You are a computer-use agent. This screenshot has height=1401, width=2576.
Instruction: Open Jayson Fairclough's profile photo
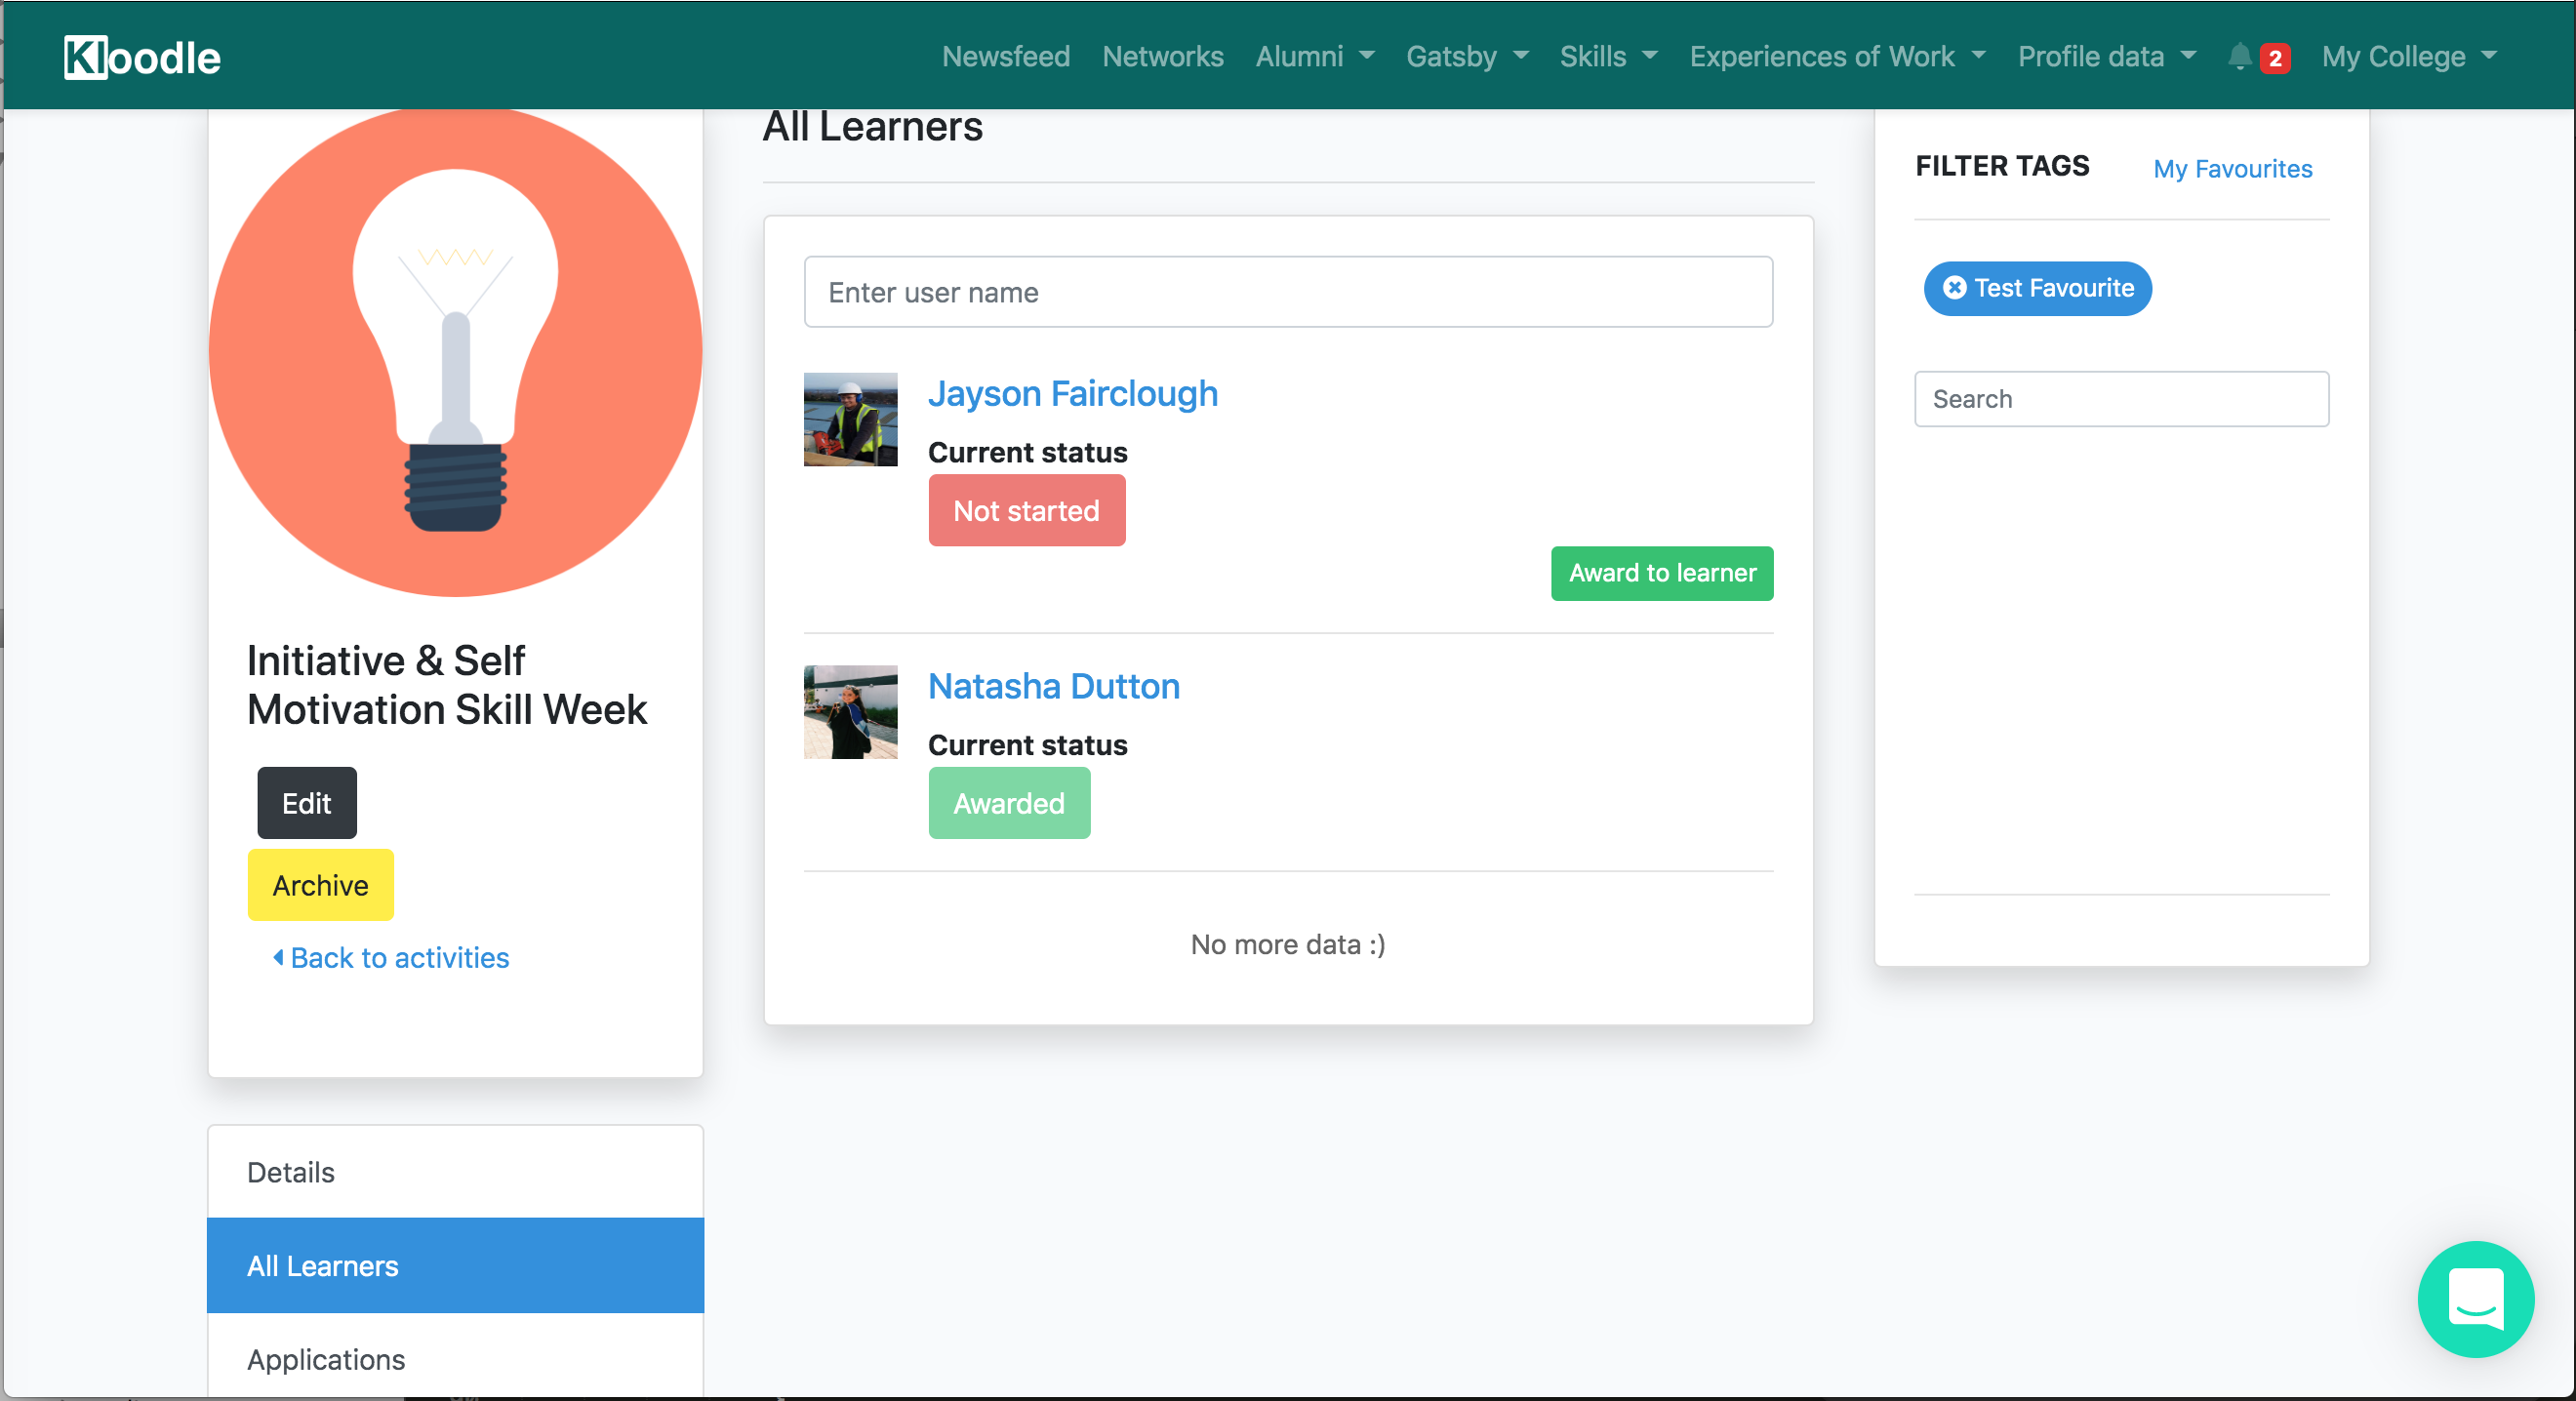tap(850, 419)
